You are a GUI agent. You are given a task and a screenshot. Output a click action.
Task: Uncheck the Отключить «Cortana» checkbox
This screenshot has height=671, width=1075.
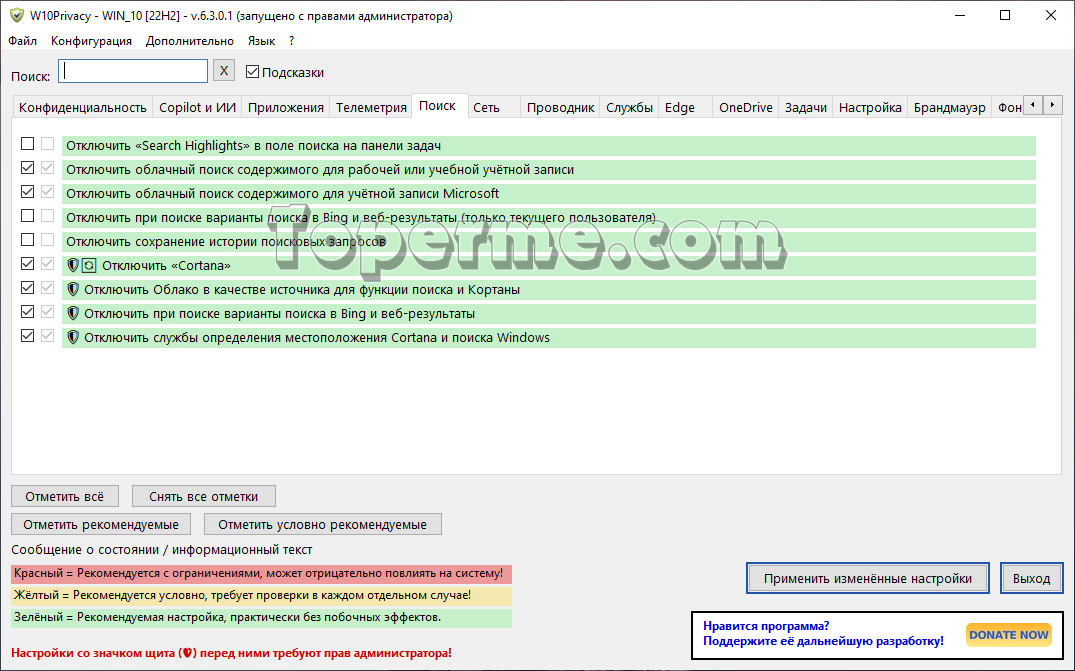pyautogui.click(x=27, y=264)
